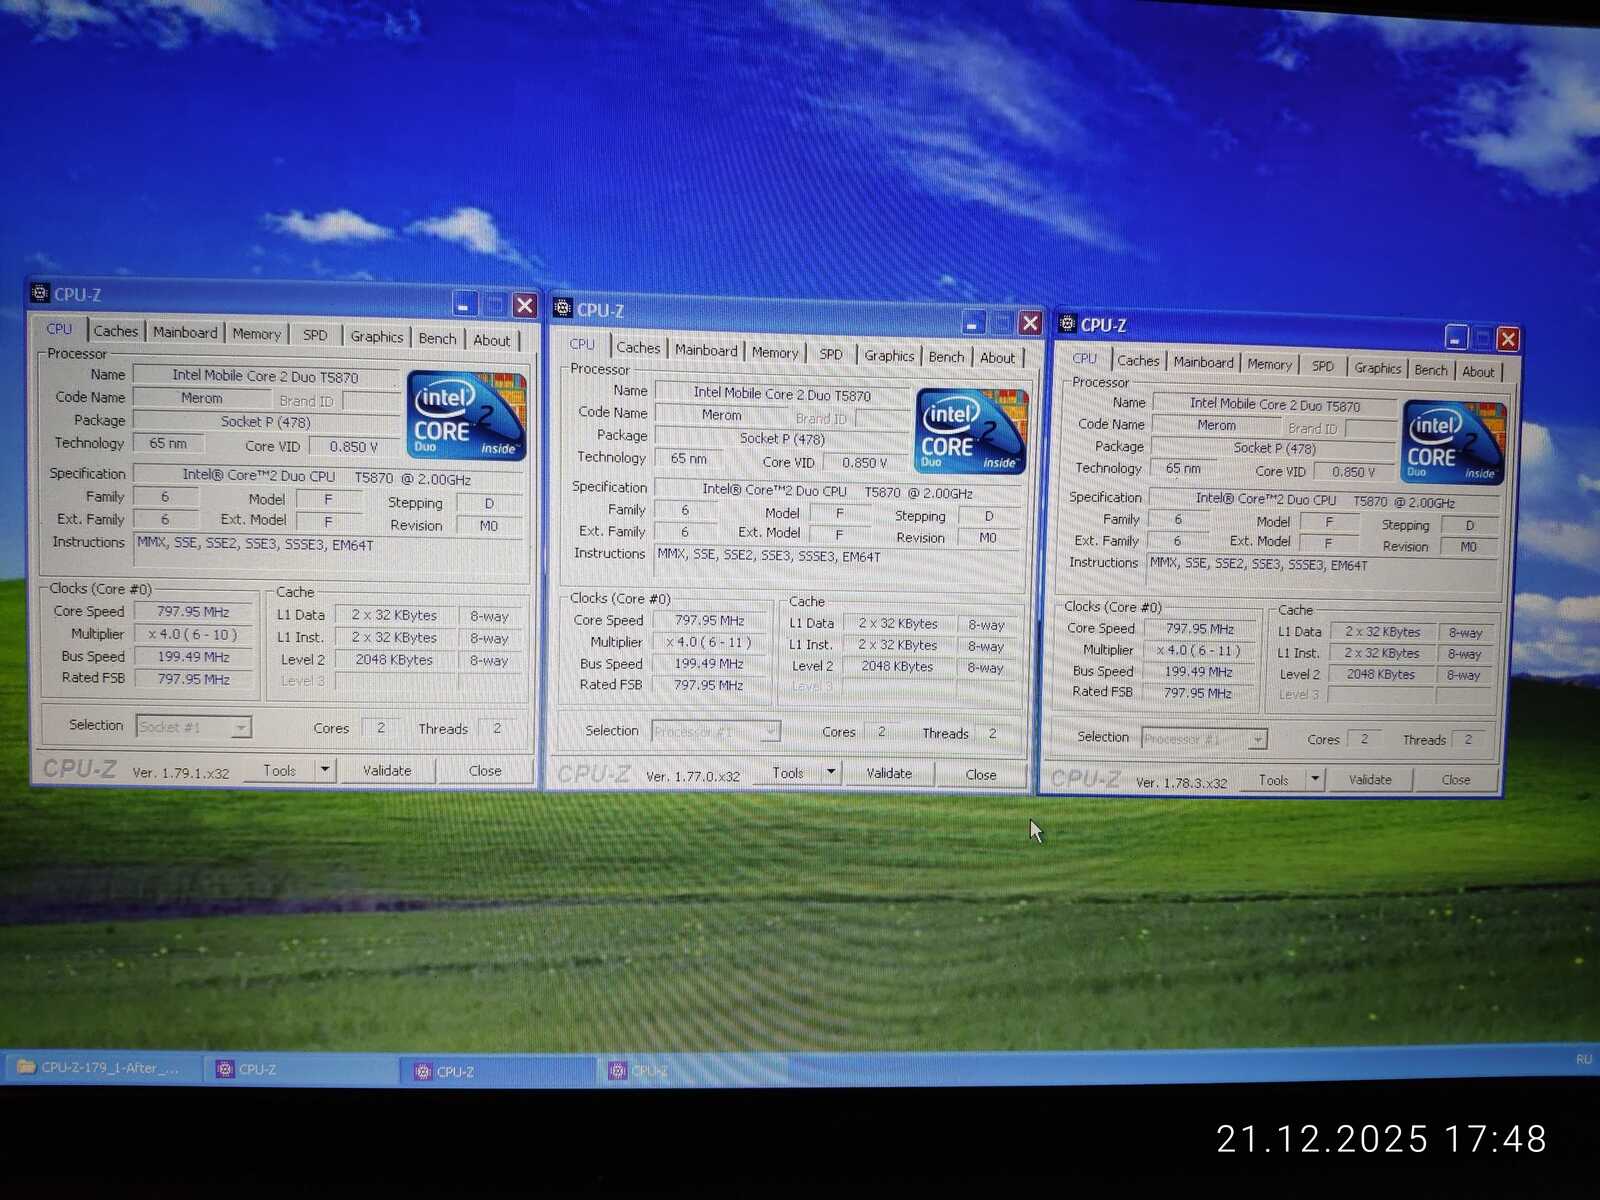Click the Name field in CPU-Z 1.79.1
This screenshot has height=1200, width=1600.
click(x=266, y=376)
